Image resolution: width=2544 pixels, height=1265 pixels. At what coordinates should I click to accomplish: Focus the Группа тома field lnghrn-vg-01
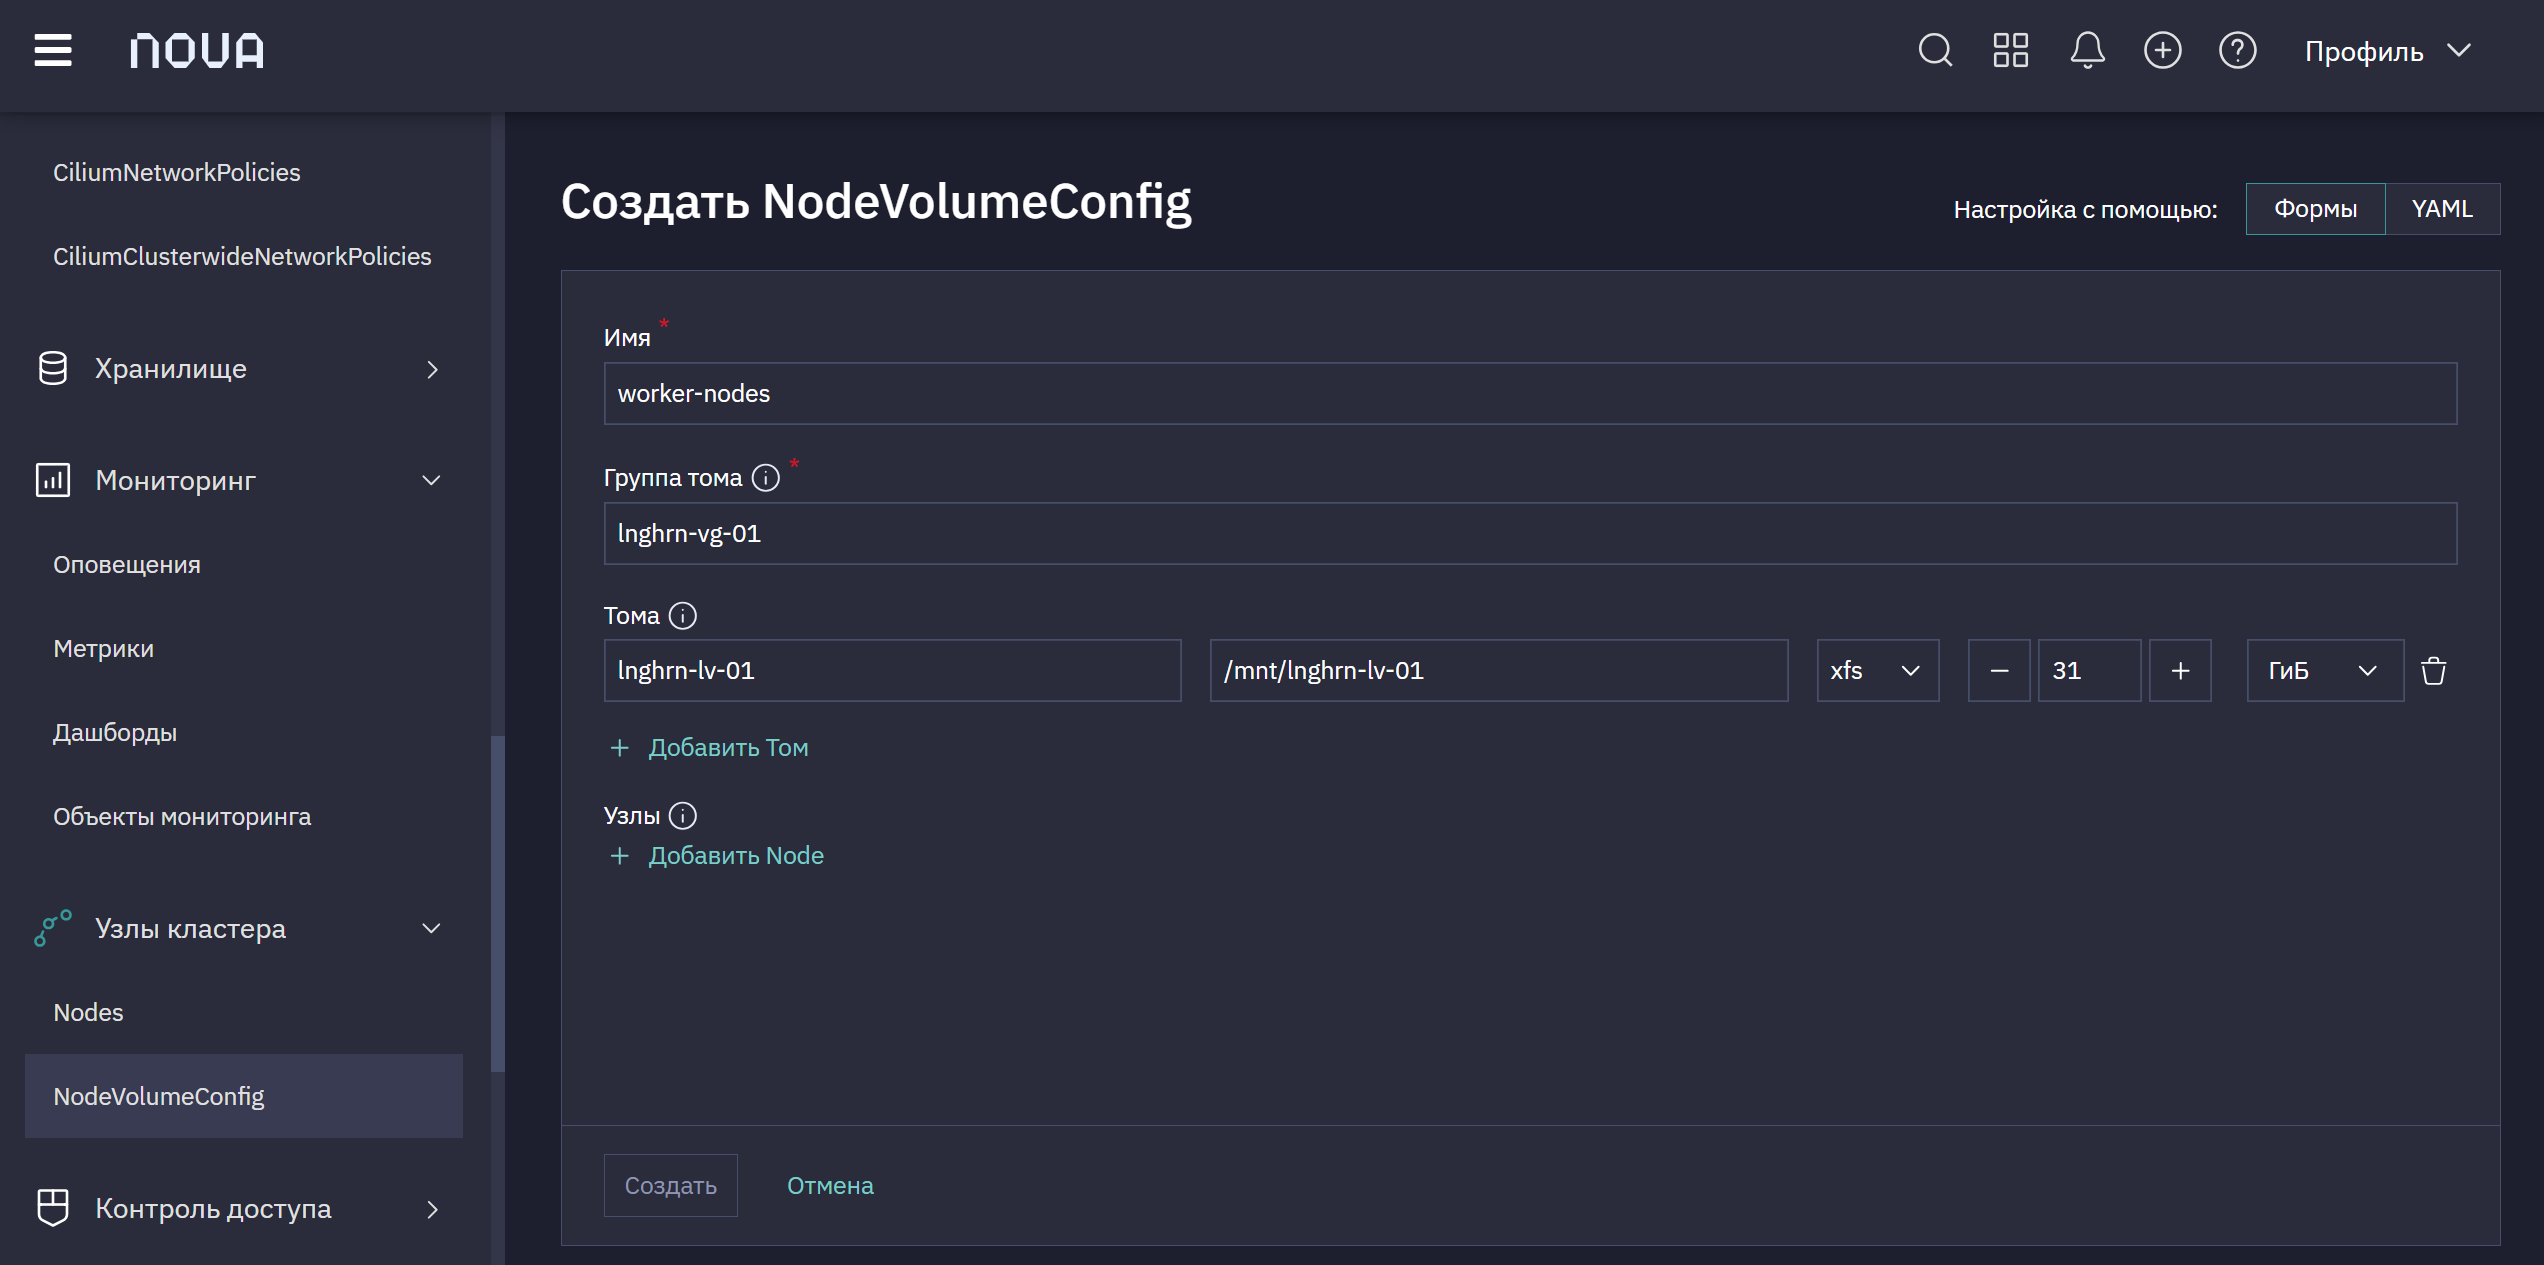[1530, 534]
